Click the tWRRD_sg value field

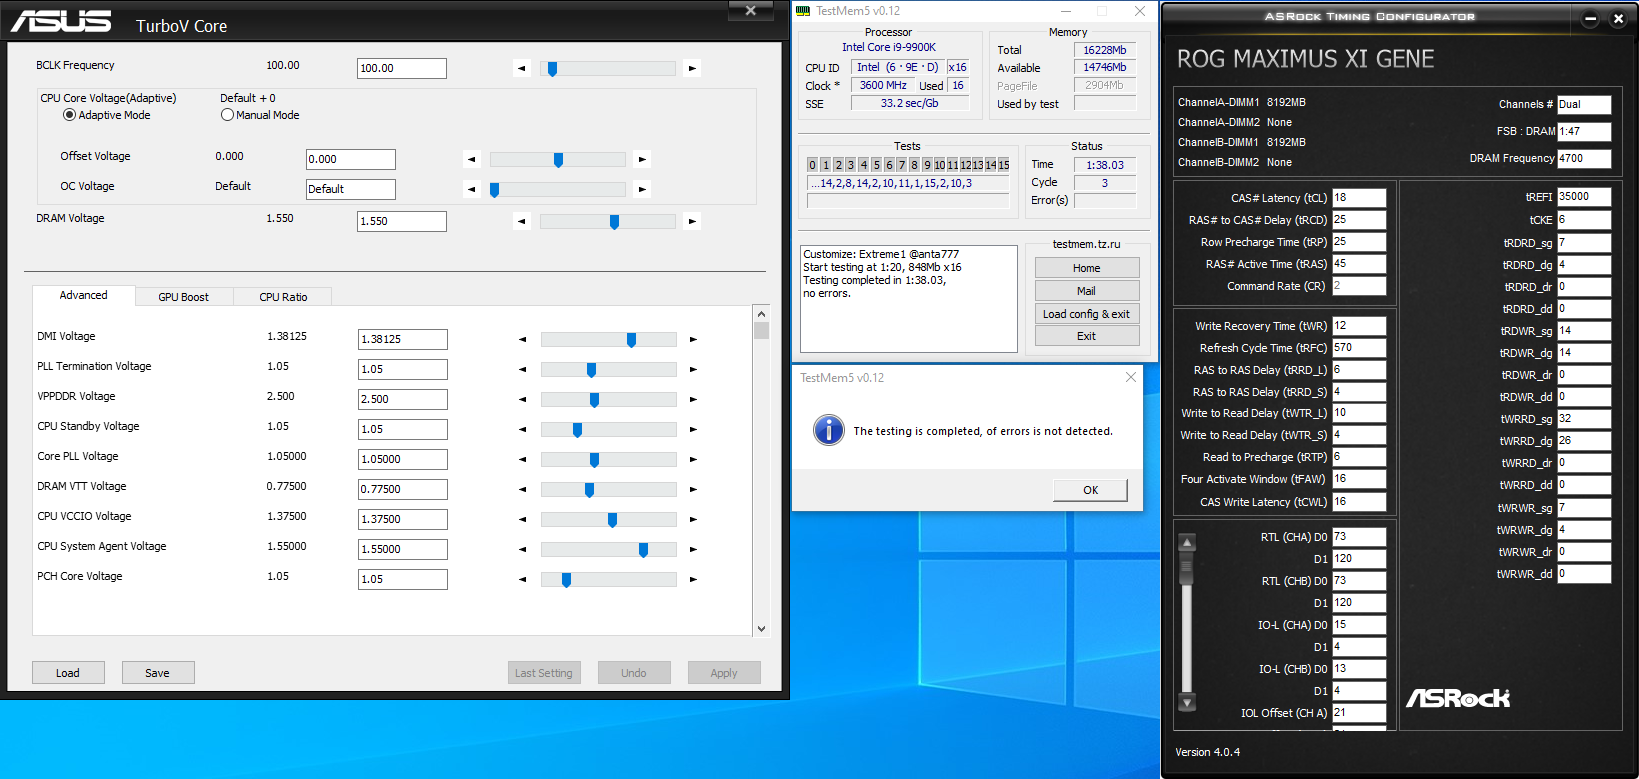(1584, 419)
